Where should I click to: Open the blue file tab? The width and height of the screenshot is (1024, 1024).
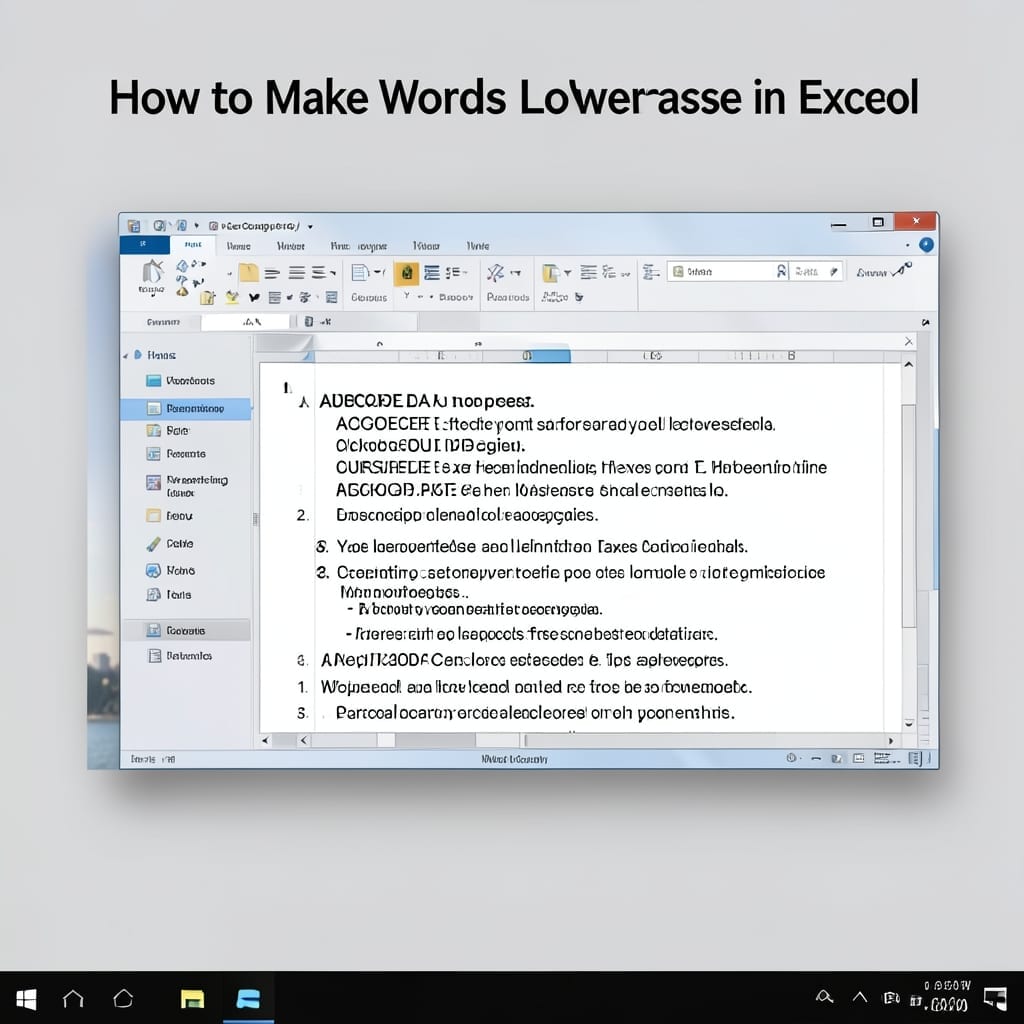click(144, 244)
